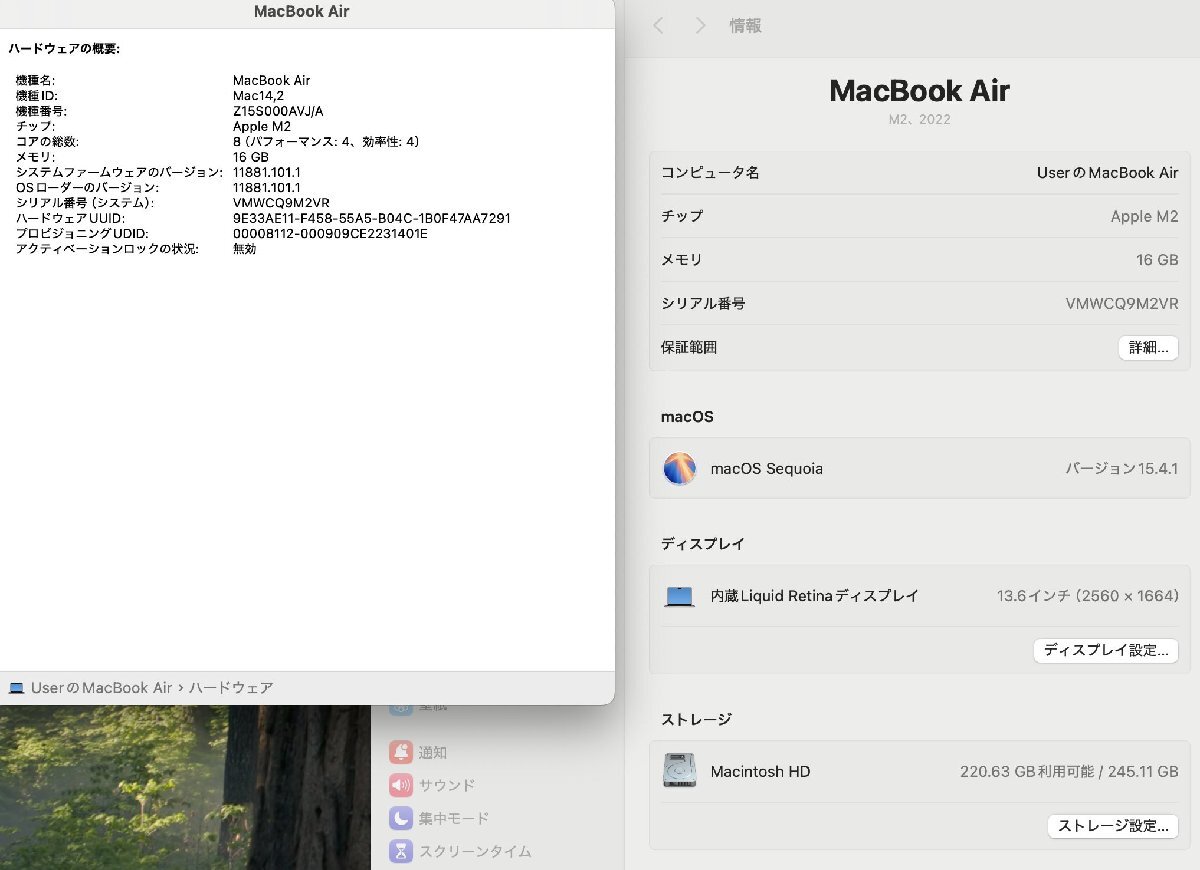Open 通知 in the sidebar

coord(418,752)
